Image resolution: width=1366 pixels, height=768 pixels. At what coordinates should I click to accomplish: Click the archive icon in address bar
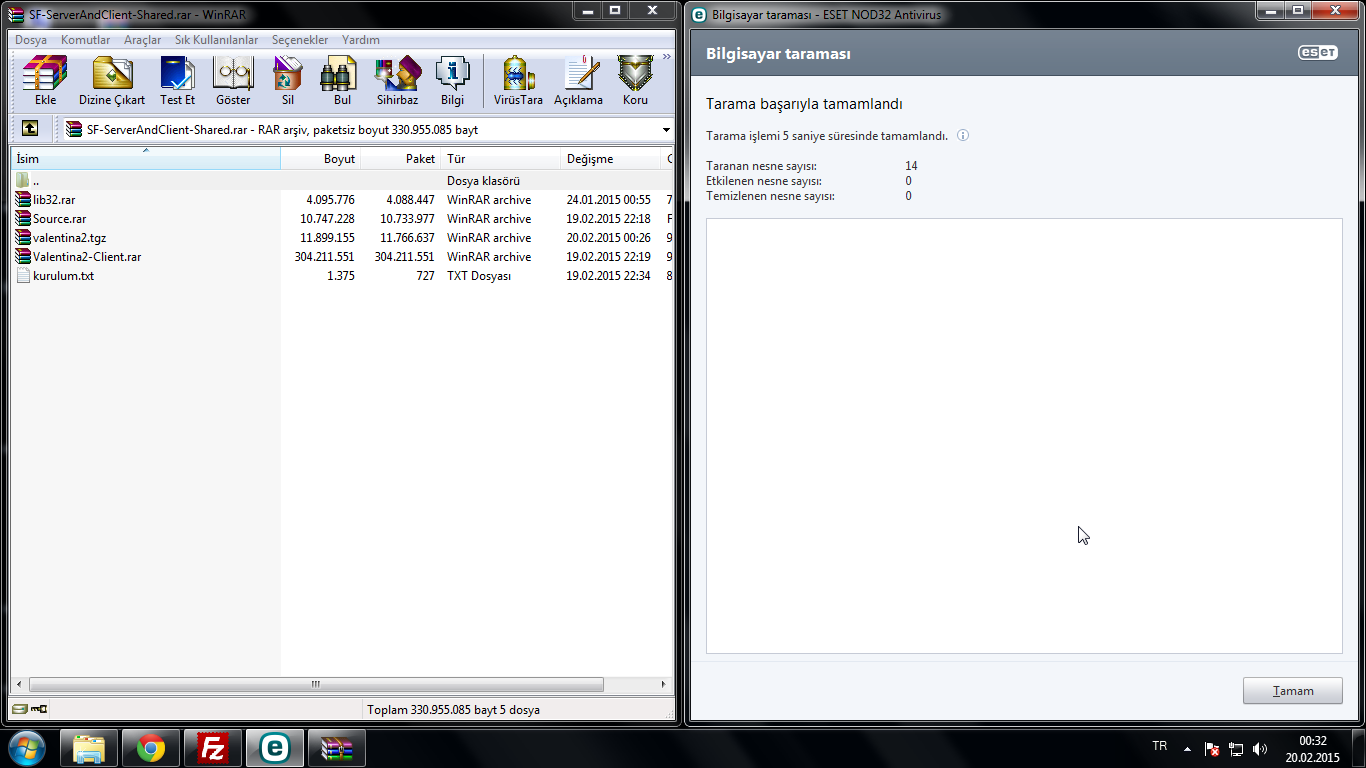(x=74, y=129)
